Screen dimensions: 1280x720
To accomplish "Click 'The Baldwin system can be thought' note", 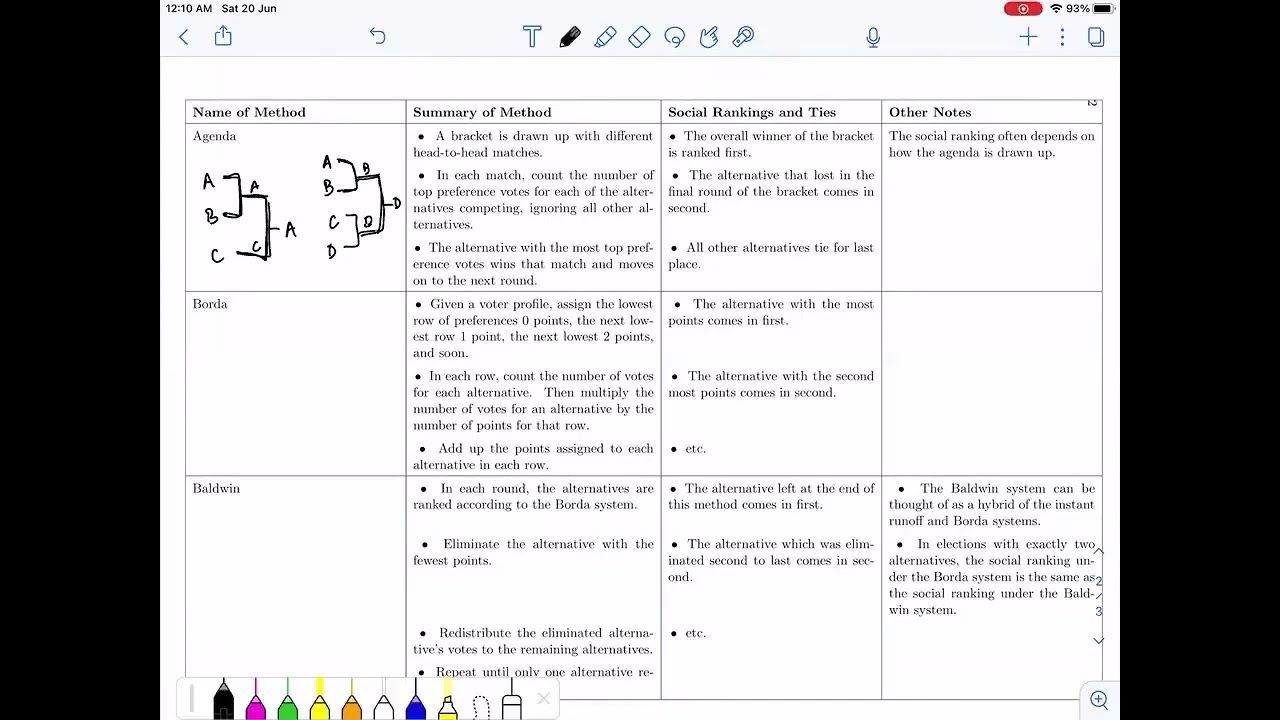I will click(992, 504).
